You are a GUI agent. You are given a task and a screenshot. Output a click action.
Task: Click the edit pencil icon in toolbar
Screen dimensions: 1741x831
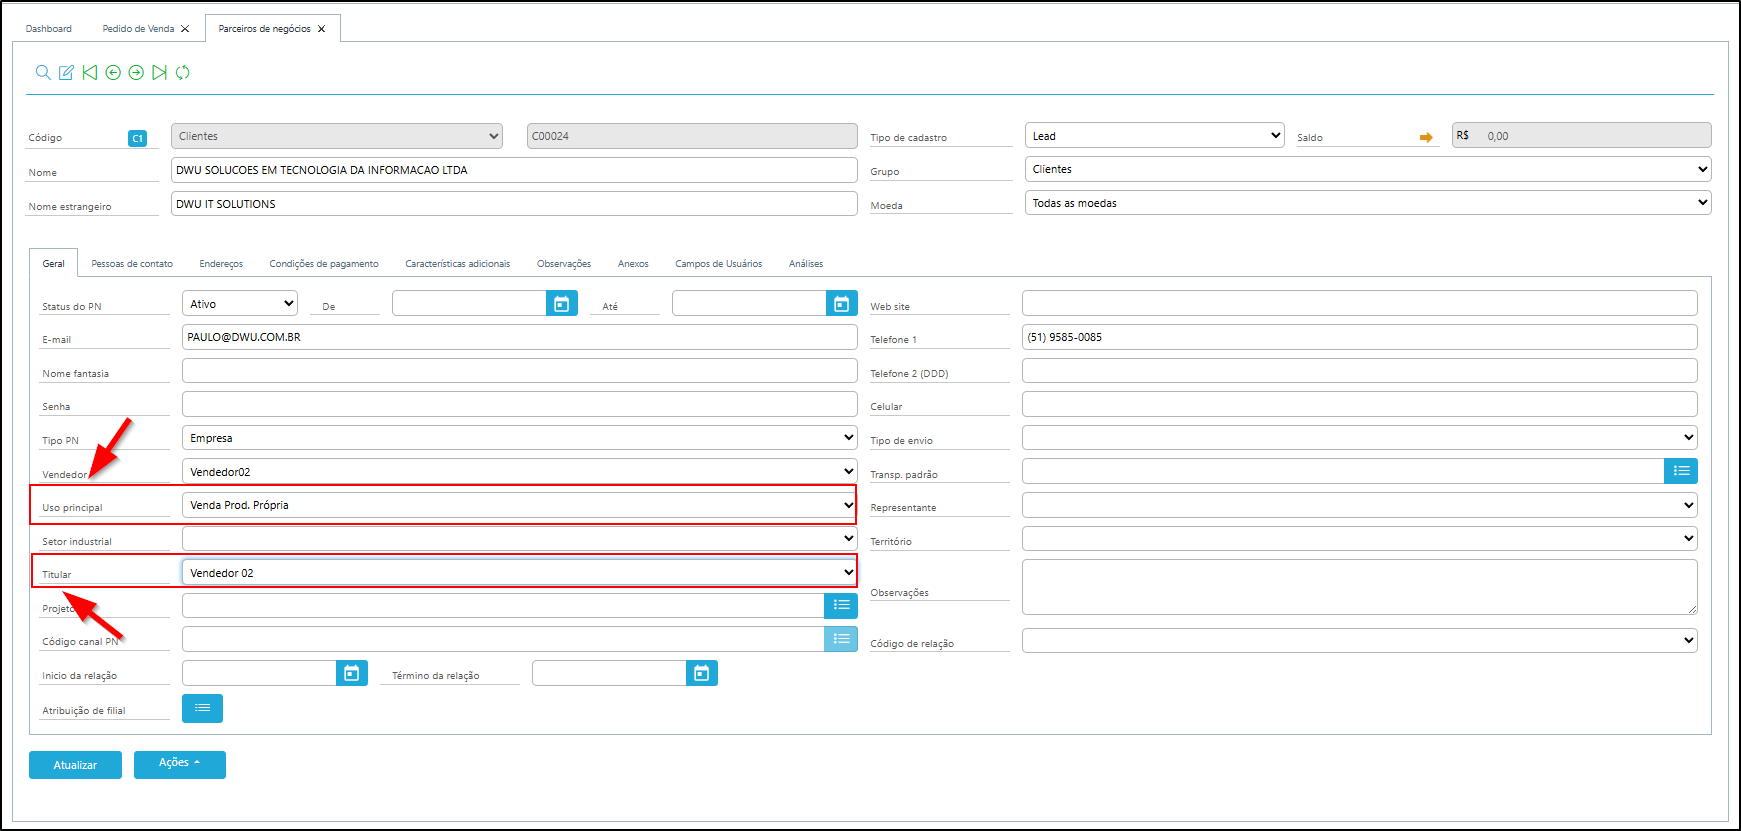[66, 72]
